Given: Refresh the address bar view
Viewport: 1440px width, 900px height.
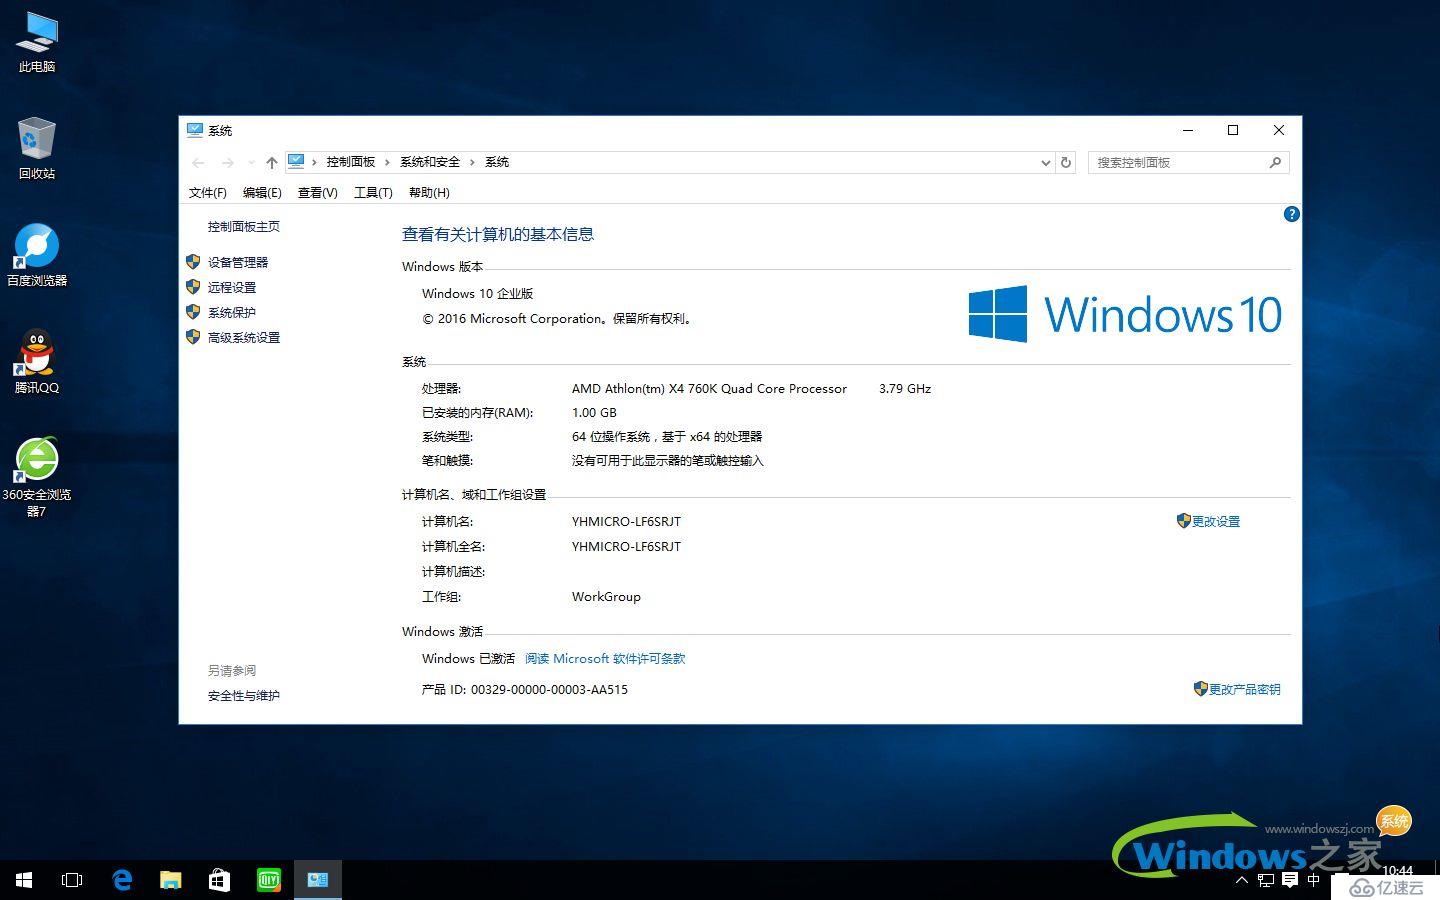Looking at the screenshot, I should pos(1066,162).
